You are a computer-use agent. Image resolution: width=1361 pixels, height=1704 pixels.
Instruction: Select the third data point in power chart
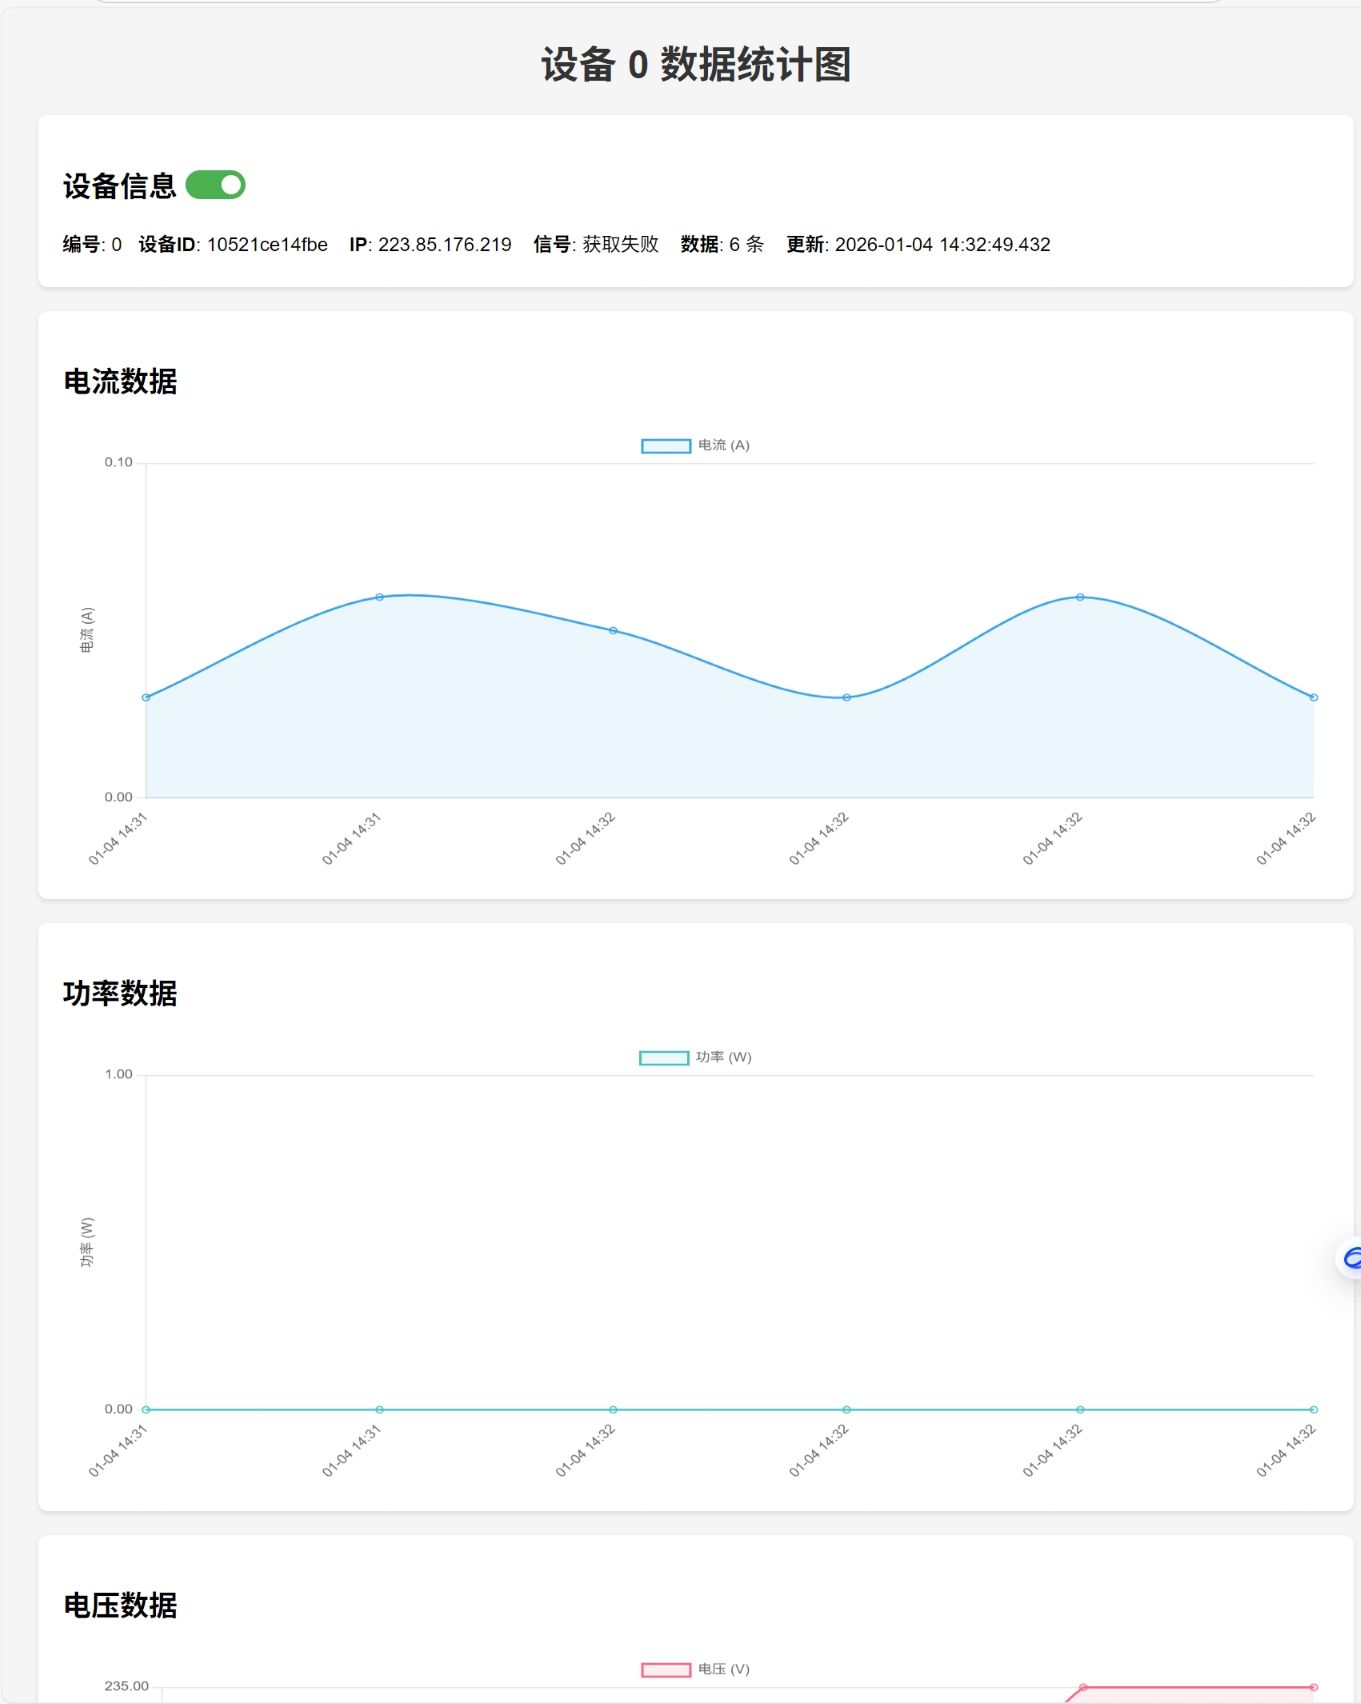(x=613, y=1409)
